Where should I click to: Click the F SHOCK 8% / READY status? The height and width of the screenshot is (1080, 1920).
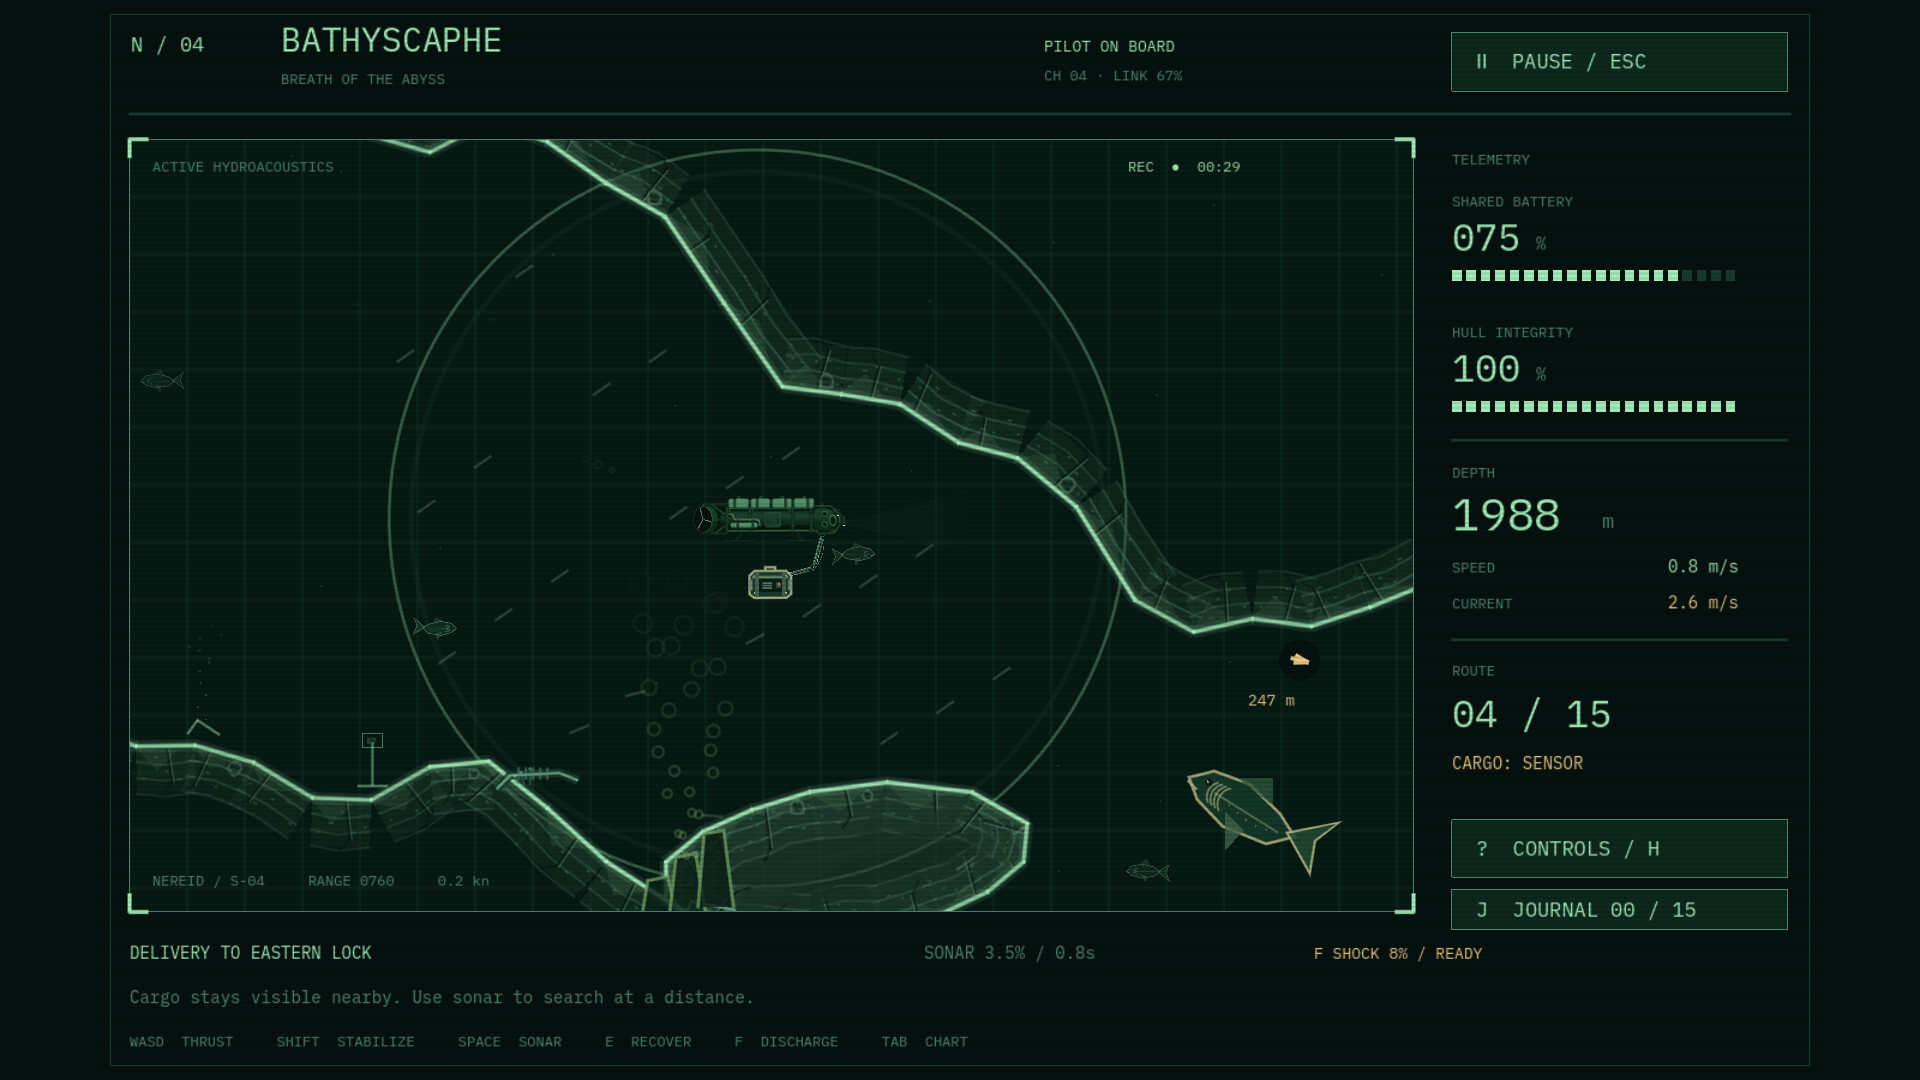coord(1398,954)
